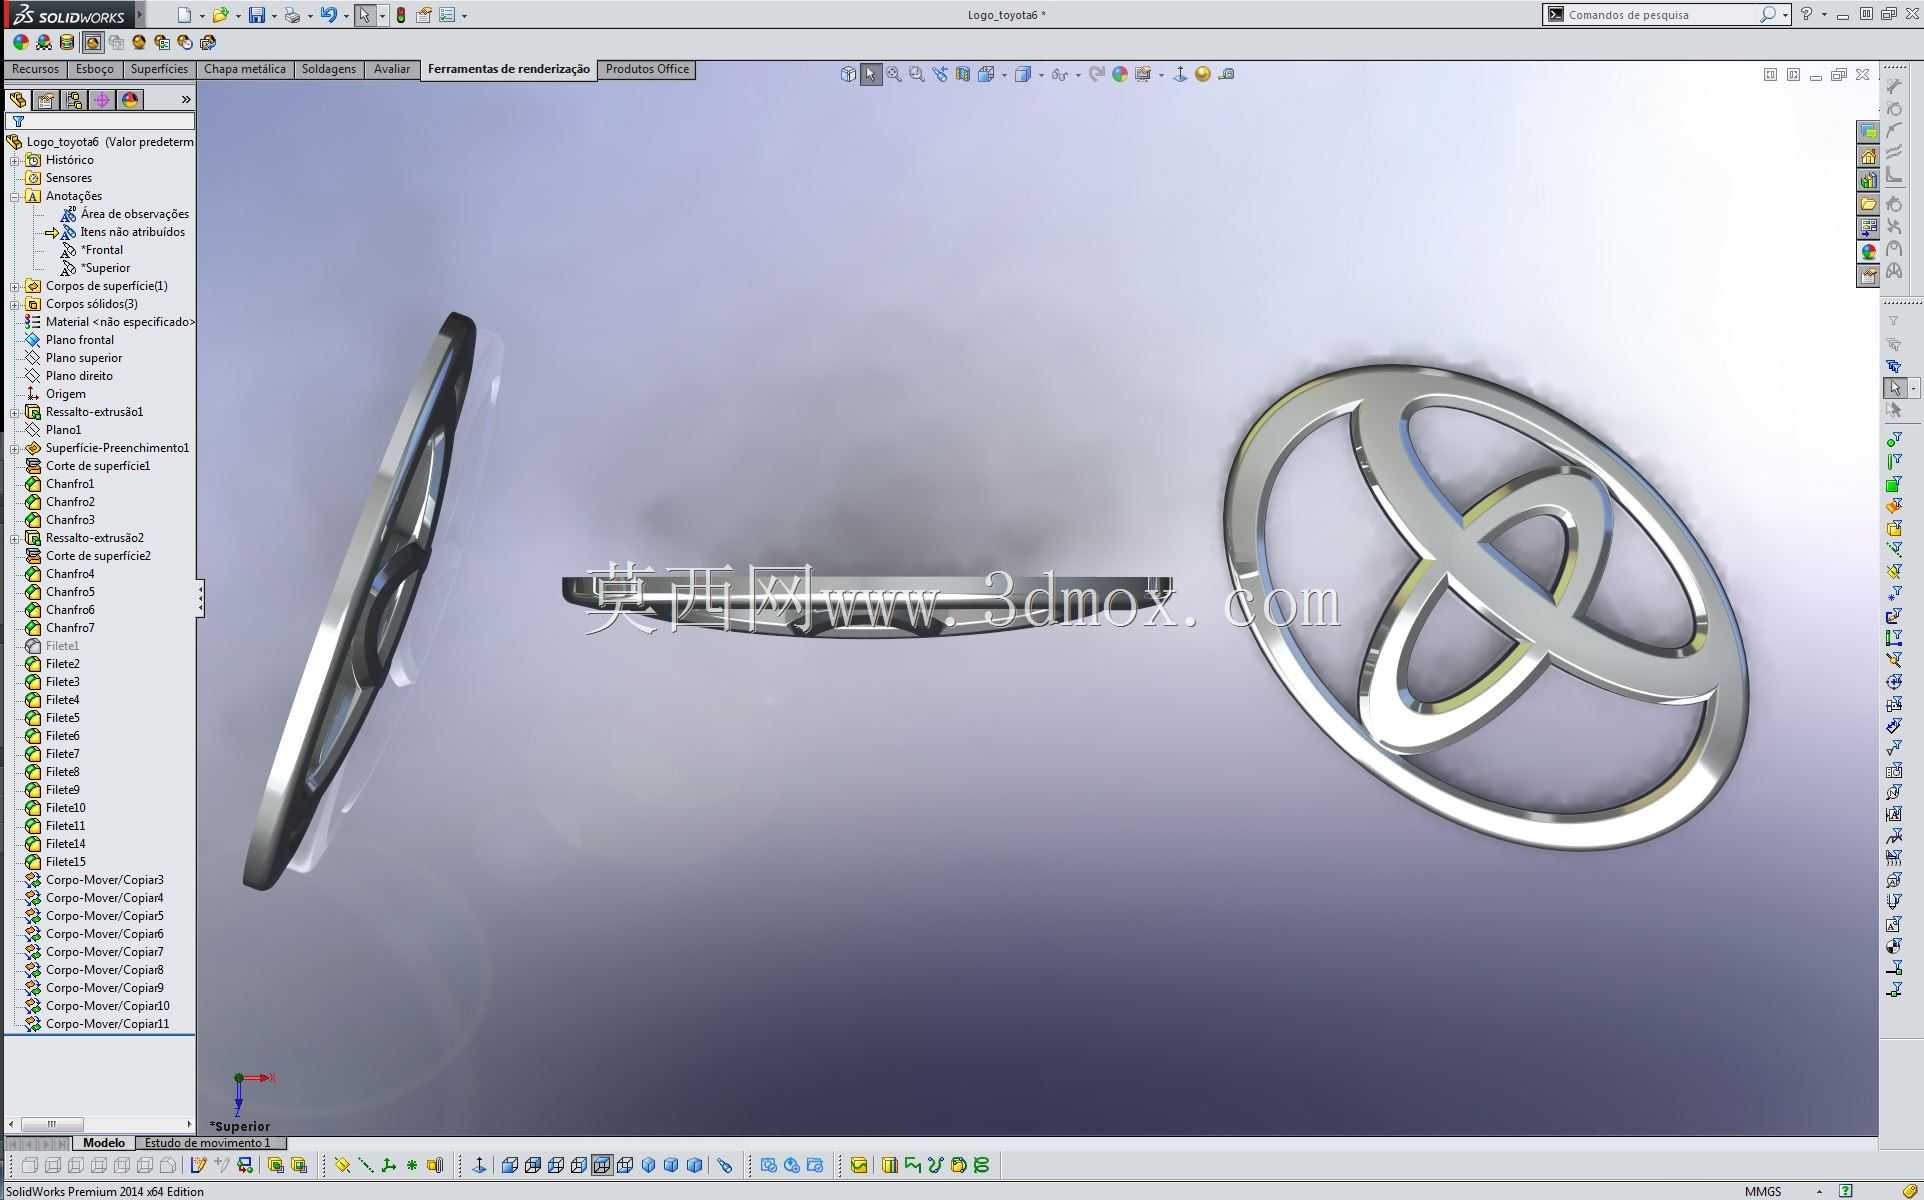Click Material <não especificado> item
Image resolution: width=1924 pixels, height=1200 pixels.
pos(120,322)
